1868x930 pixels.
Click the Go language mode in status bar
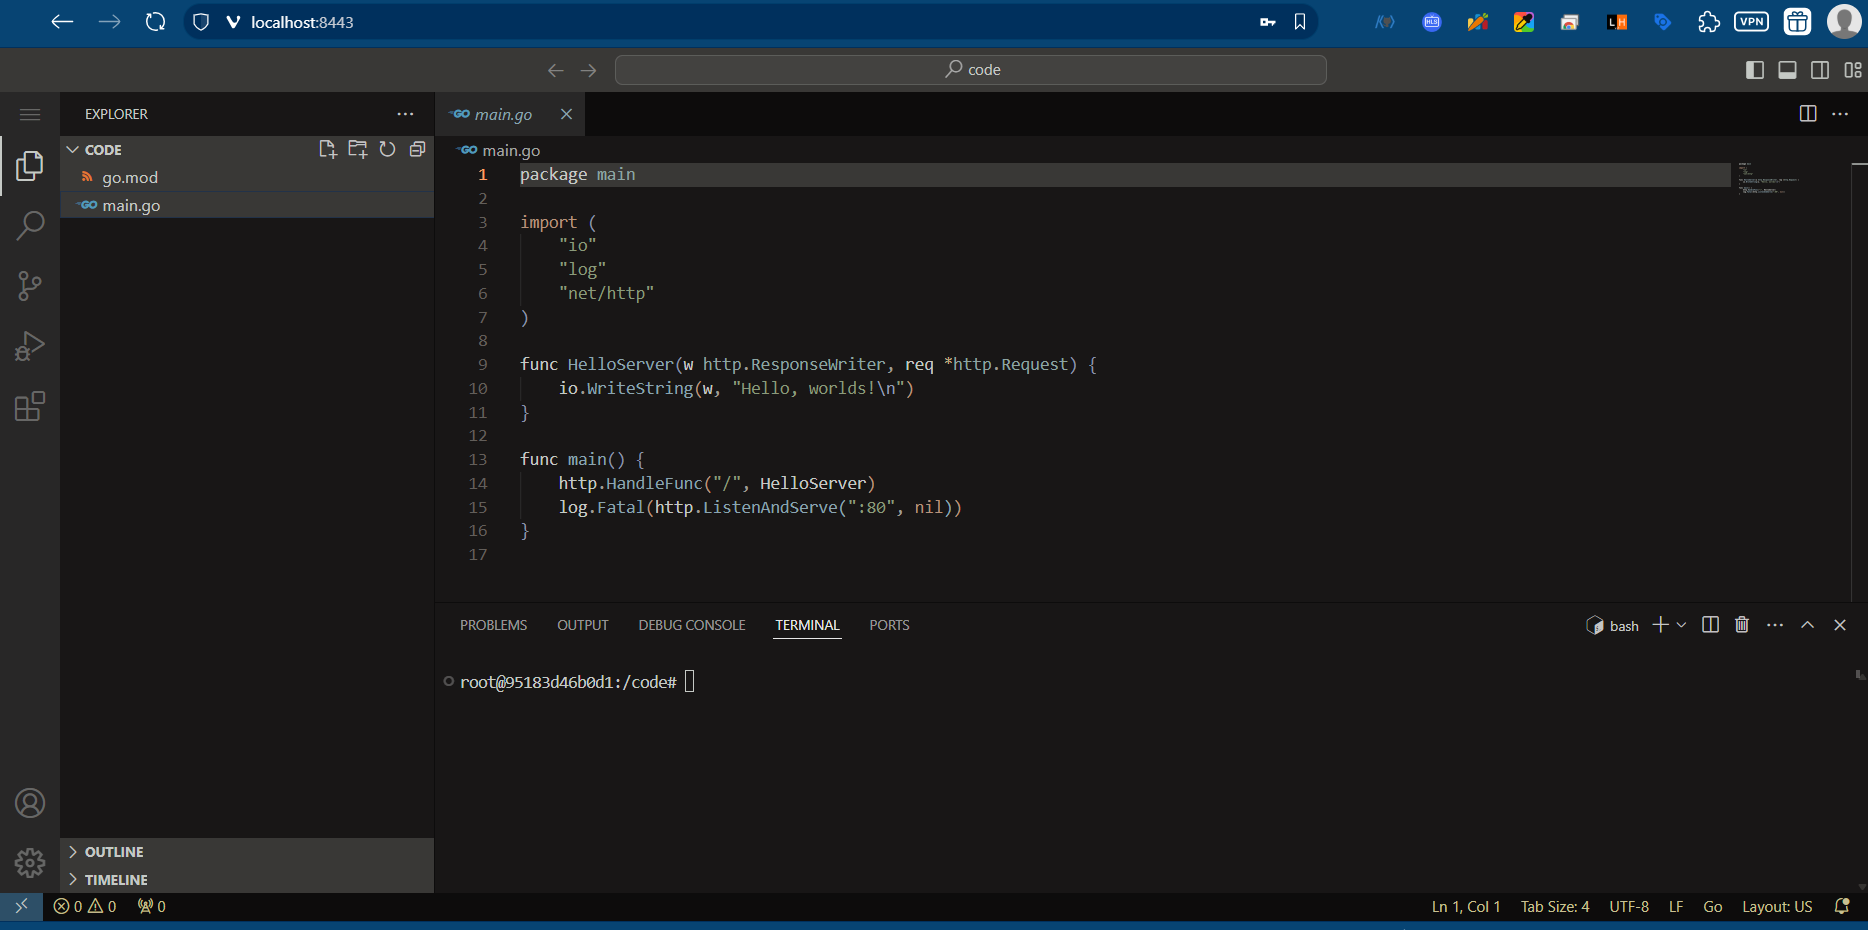[x=1712, y=907]
